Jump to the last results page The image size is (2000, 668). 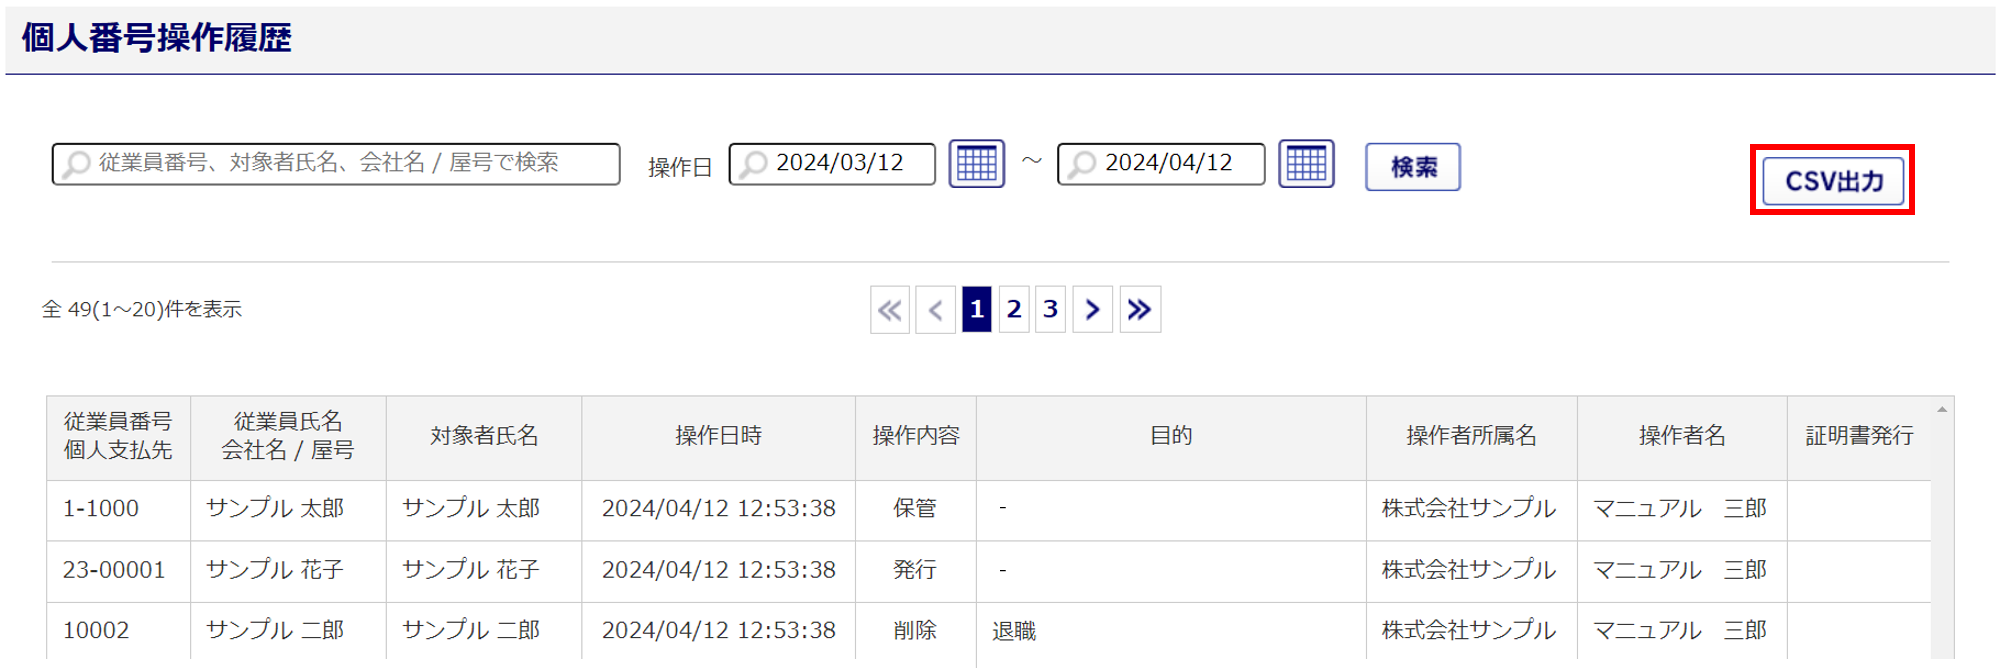click(1139, 310)
